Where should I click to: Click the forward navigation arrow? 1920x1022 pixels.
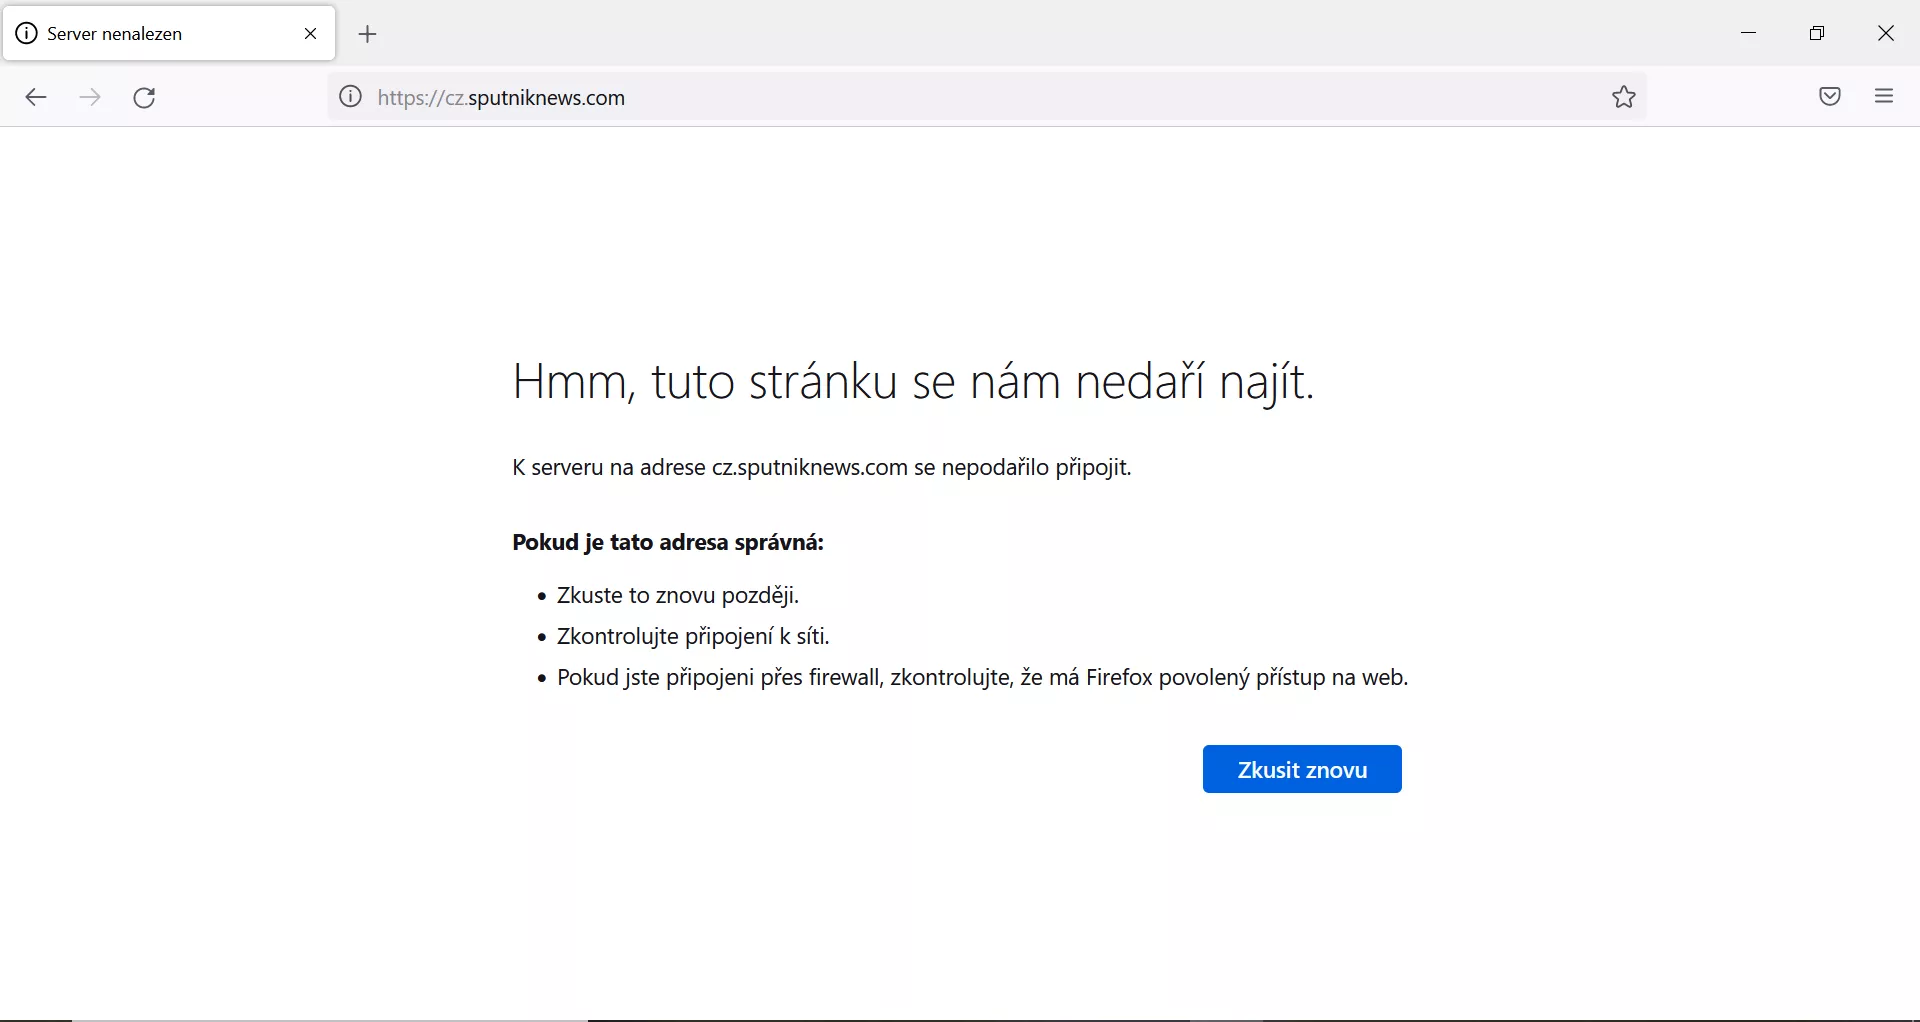click(x=90, y=97)
